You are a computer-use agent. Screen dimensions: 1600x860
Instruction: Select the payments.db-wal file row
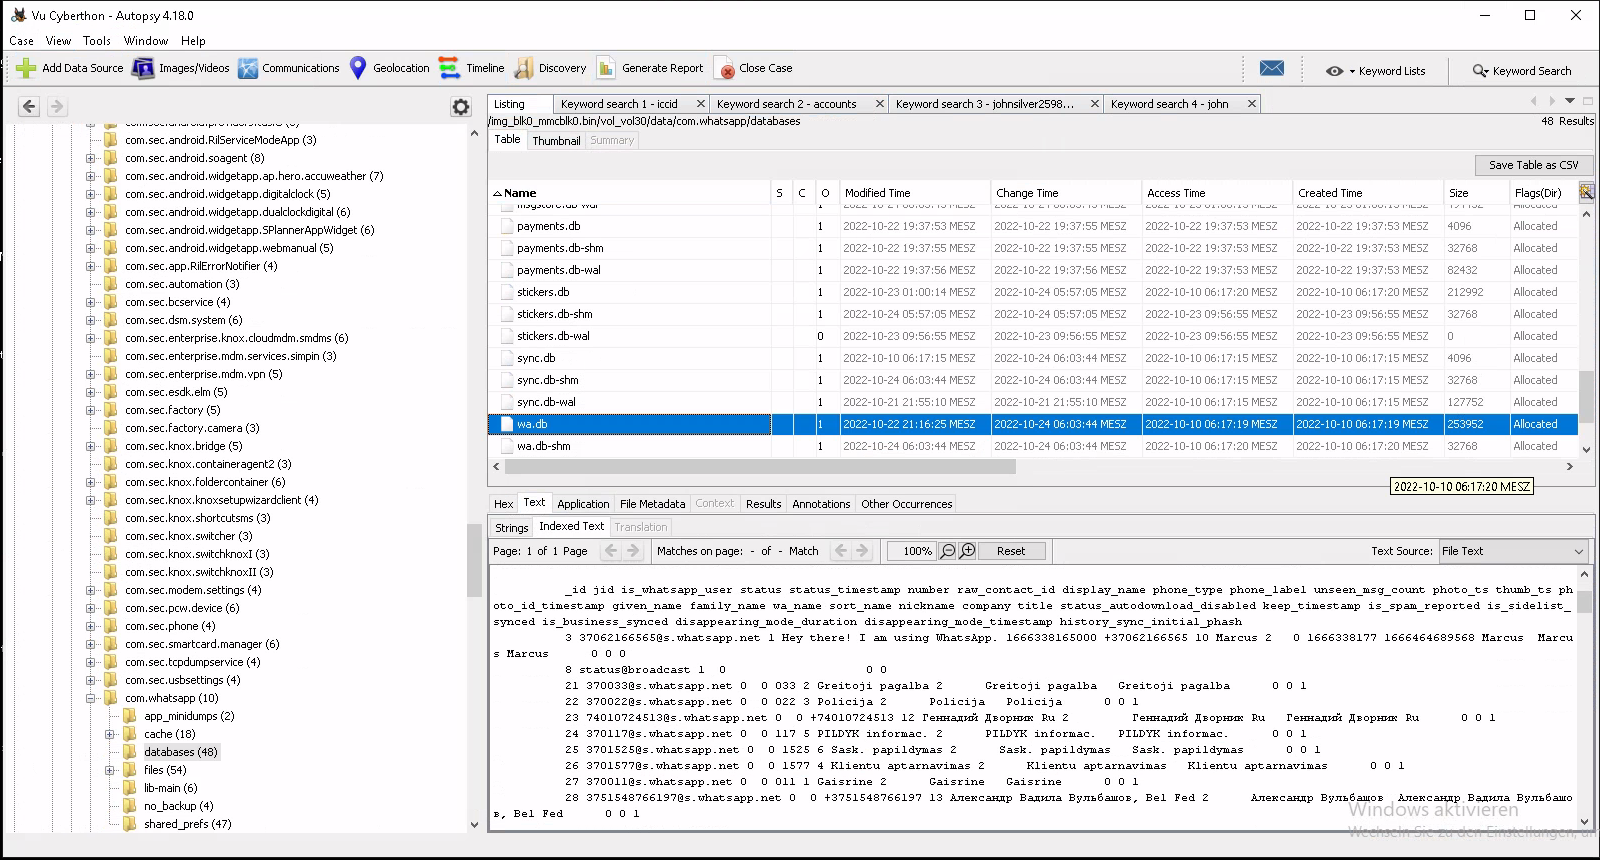[1033, 270]
